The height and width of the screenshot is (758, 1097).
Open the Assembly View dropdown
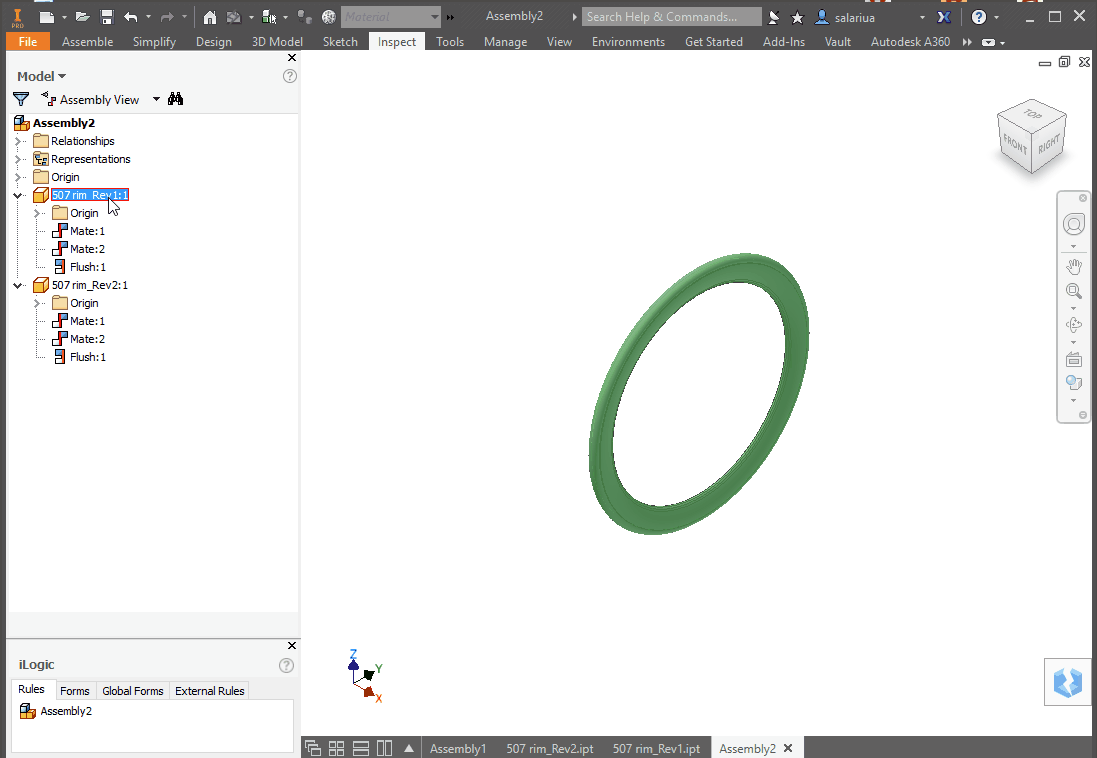[x=156, y=99]
